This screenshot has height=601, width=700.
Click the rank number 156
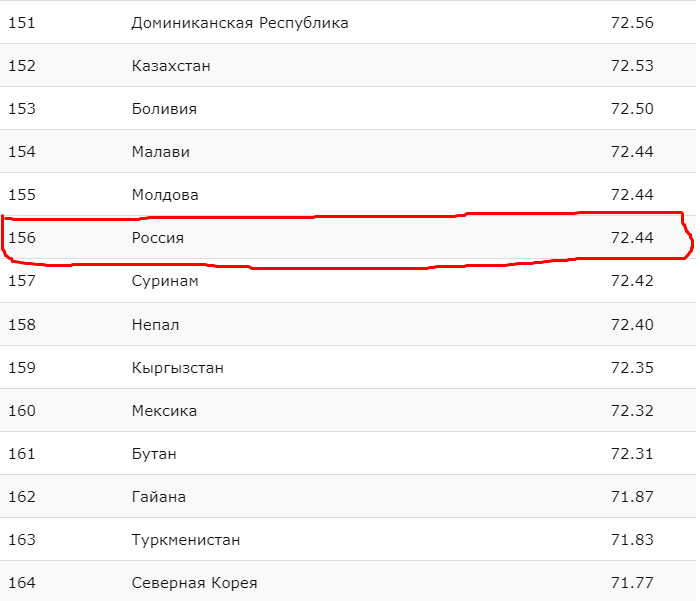tap(22, 238)
